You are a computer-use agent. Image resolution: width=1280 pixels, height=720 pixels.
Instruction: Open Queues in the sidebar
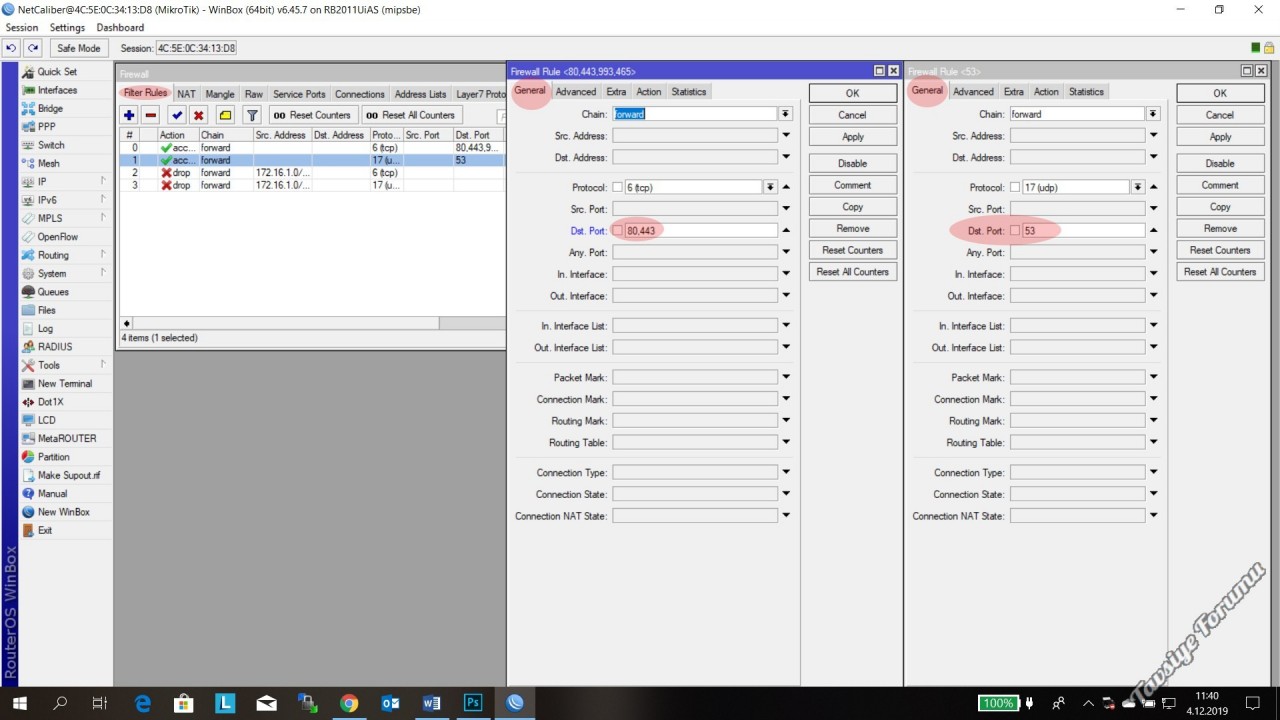pos(53,292)
